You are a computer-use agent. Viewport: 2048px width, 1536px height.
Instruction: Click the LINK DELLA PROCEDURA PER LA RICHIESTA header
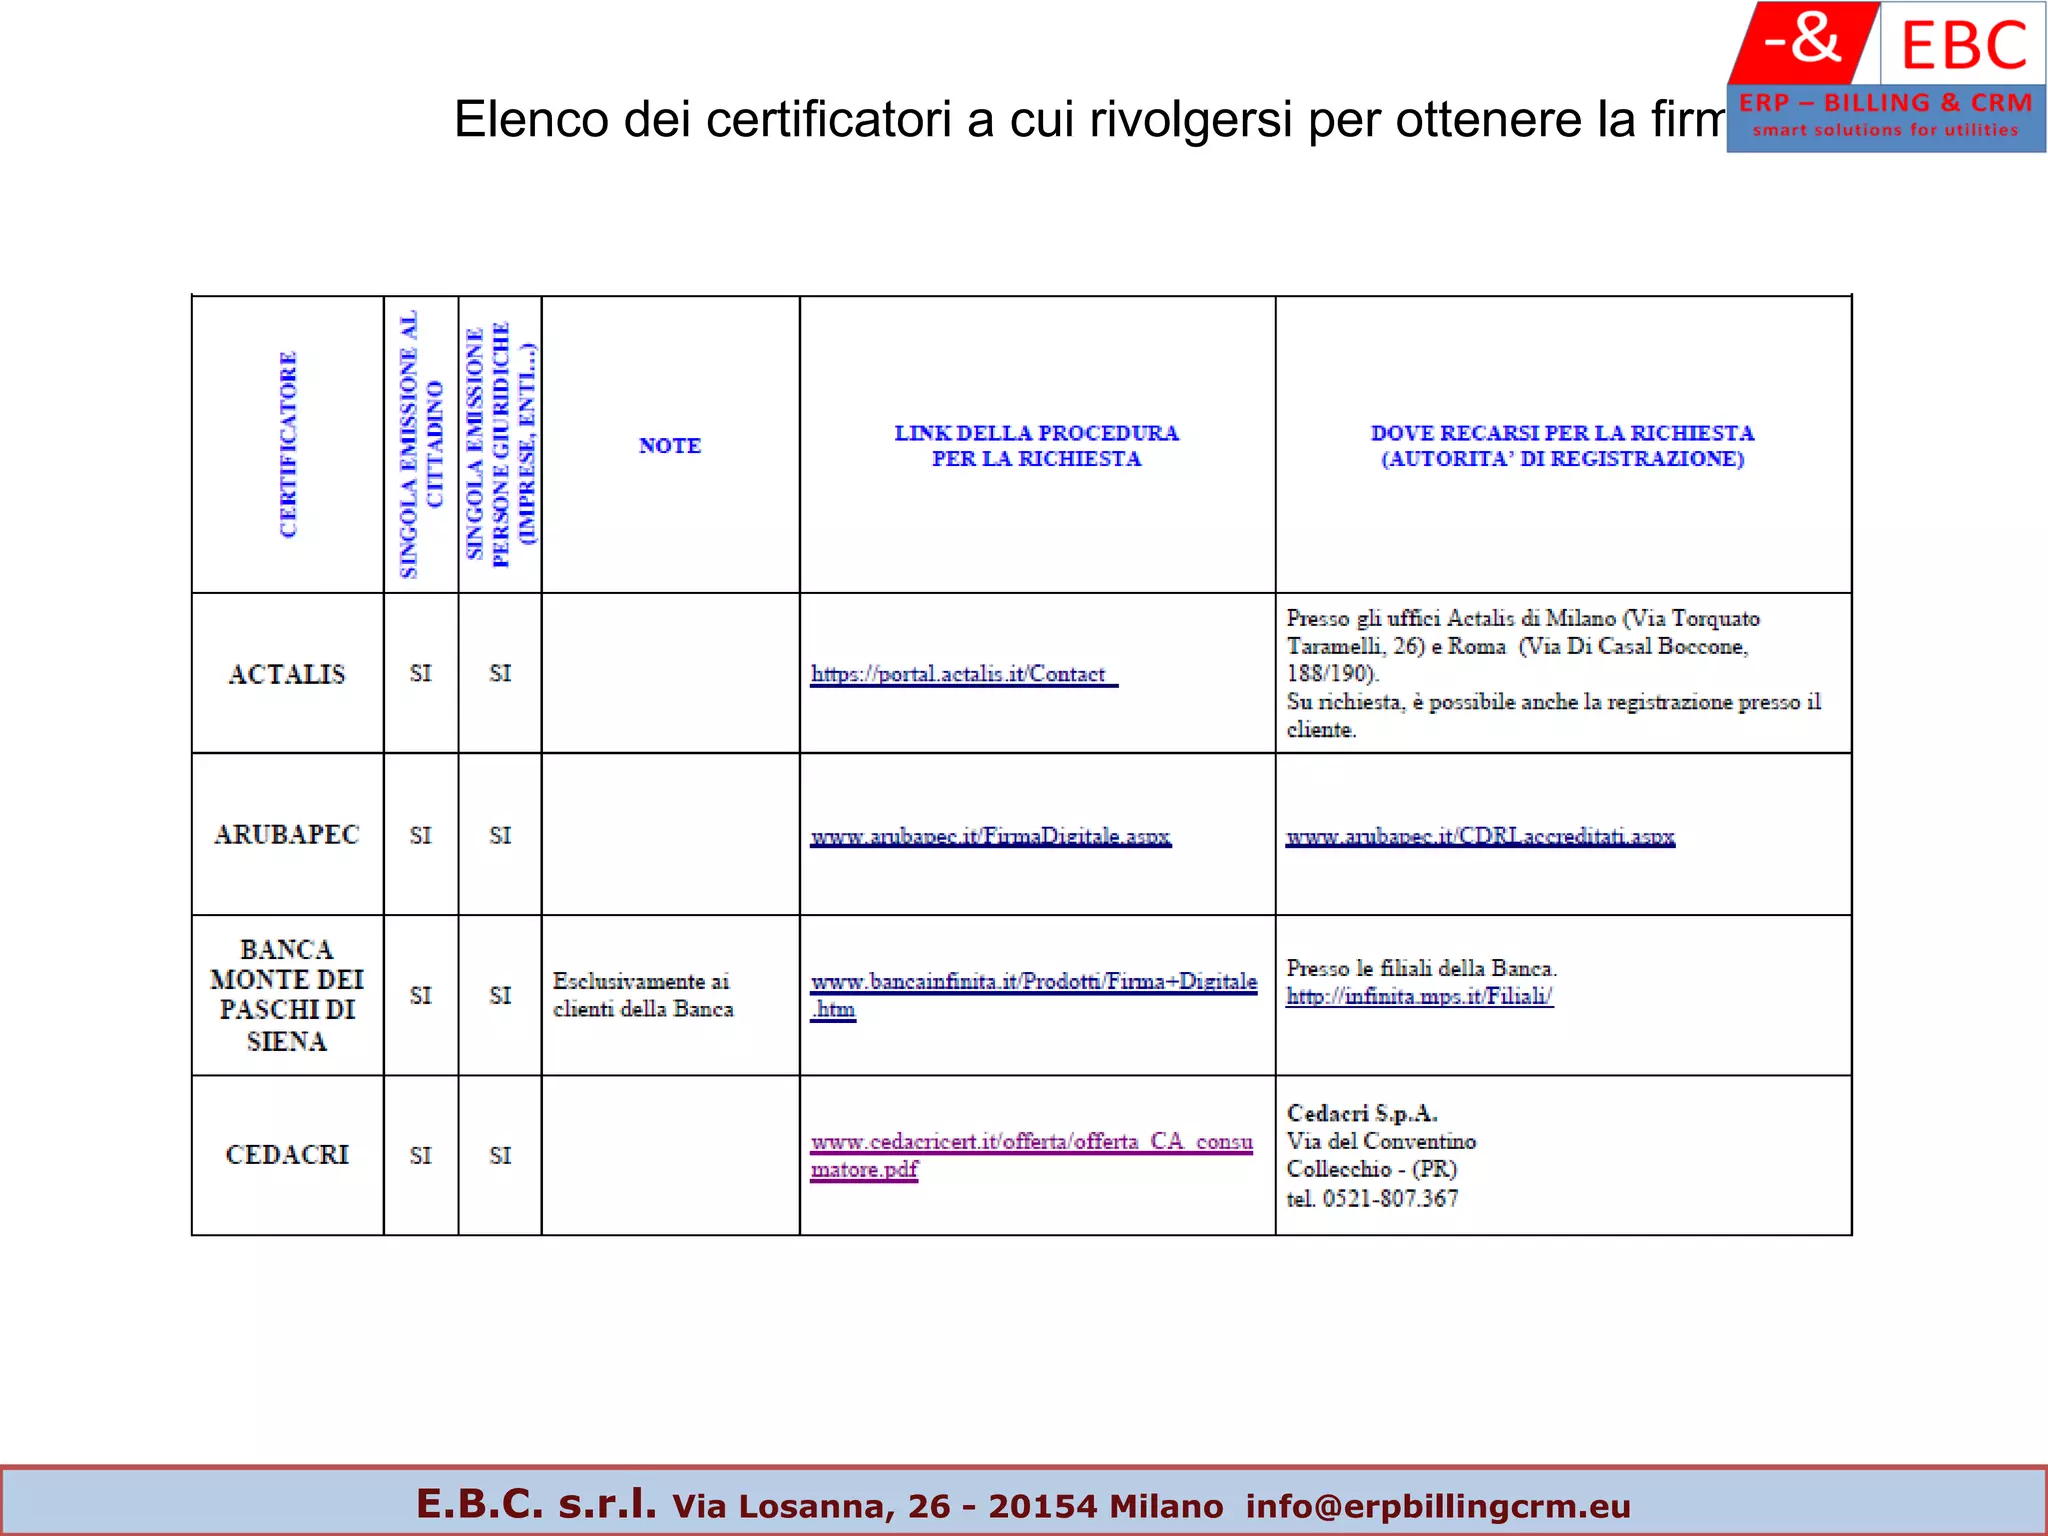click(x=1036, y=446)
